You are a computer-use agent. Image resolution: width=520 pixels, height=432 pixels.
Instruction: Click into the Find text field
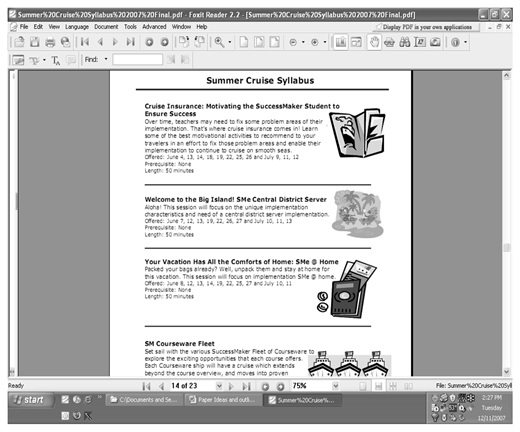click(137, 60)
